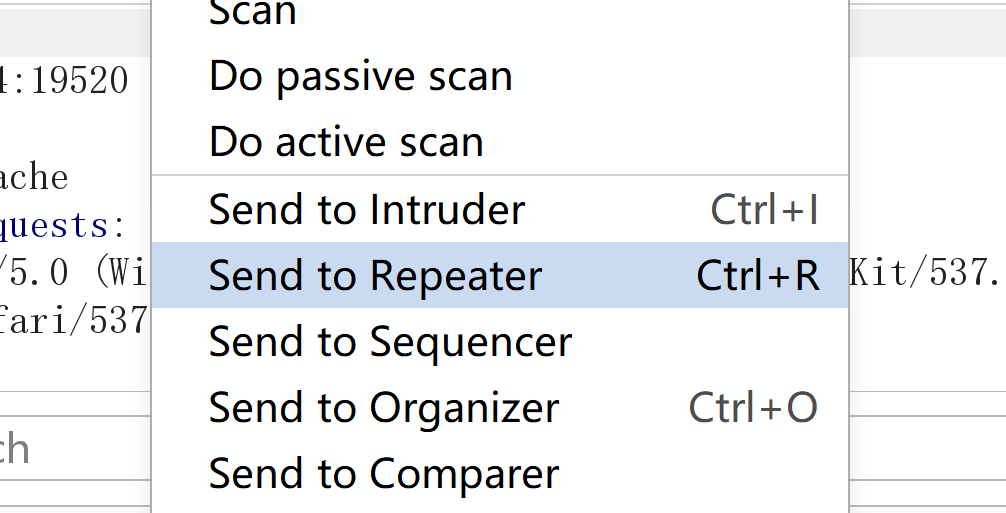Click the Ctrl+R shortcut label
Viewport: 1006px width, 513px height.
tap(758, 275)
